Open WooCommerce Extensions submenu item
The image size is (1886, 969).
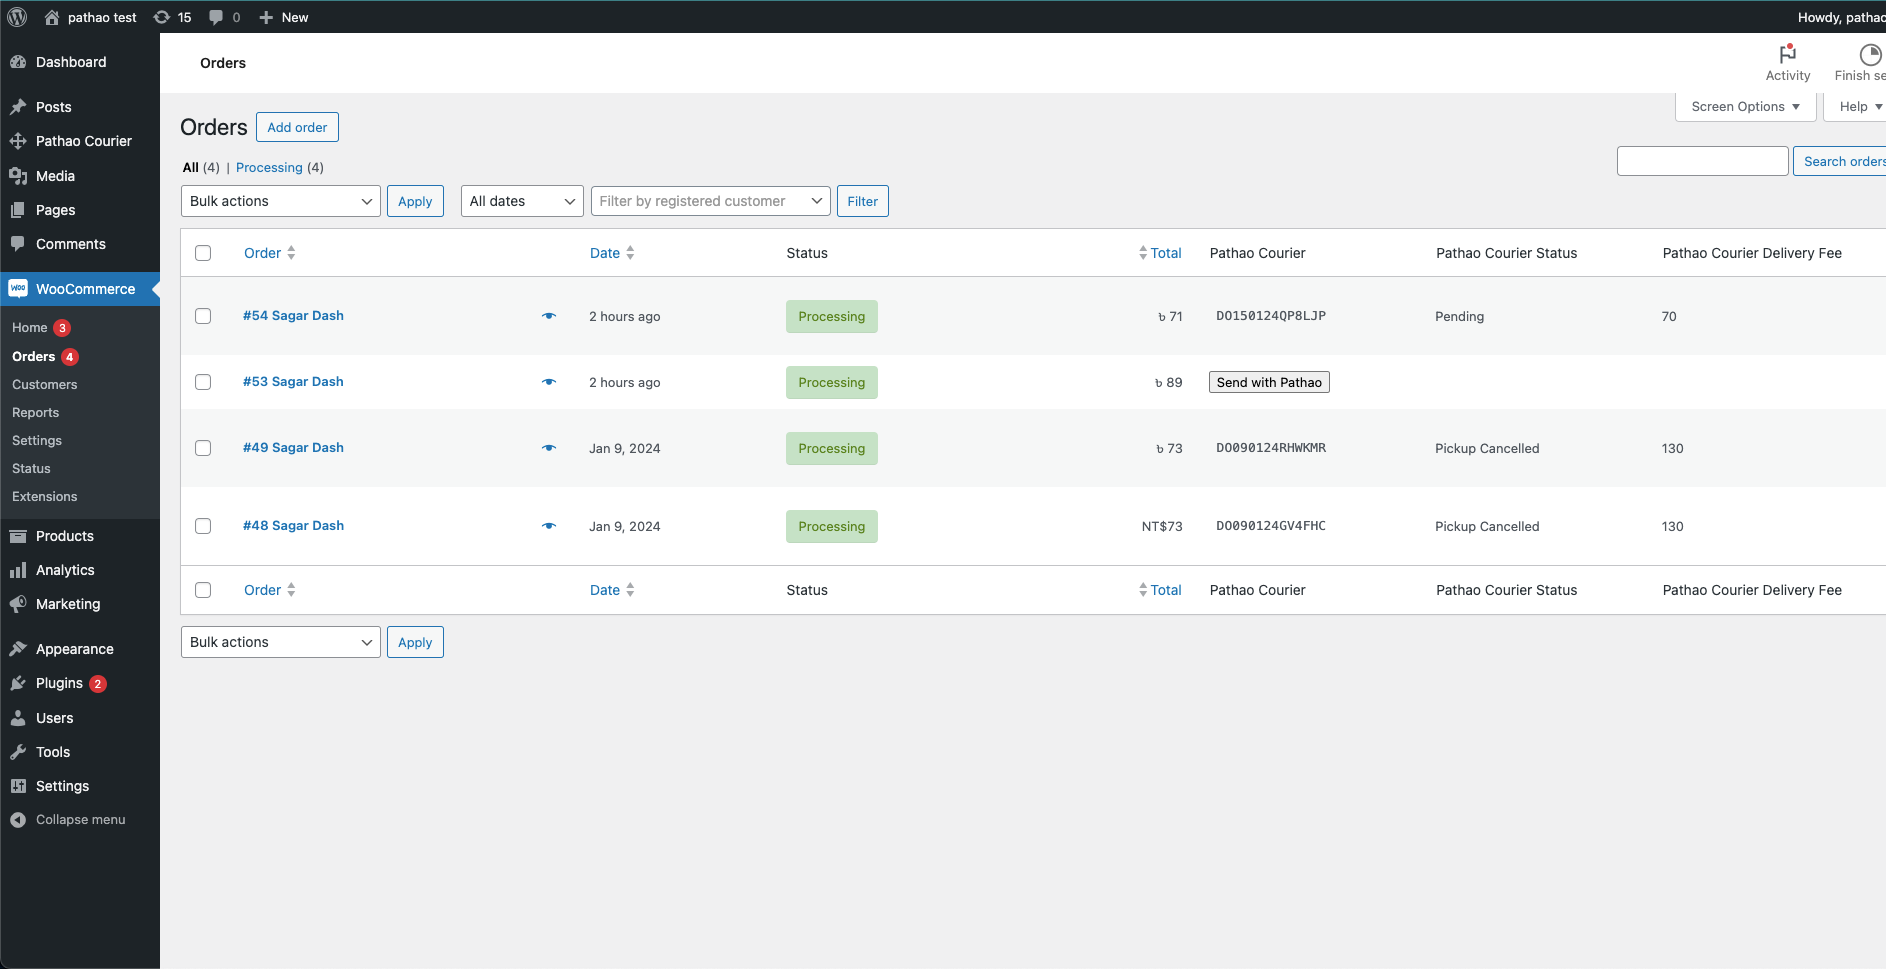45,497
